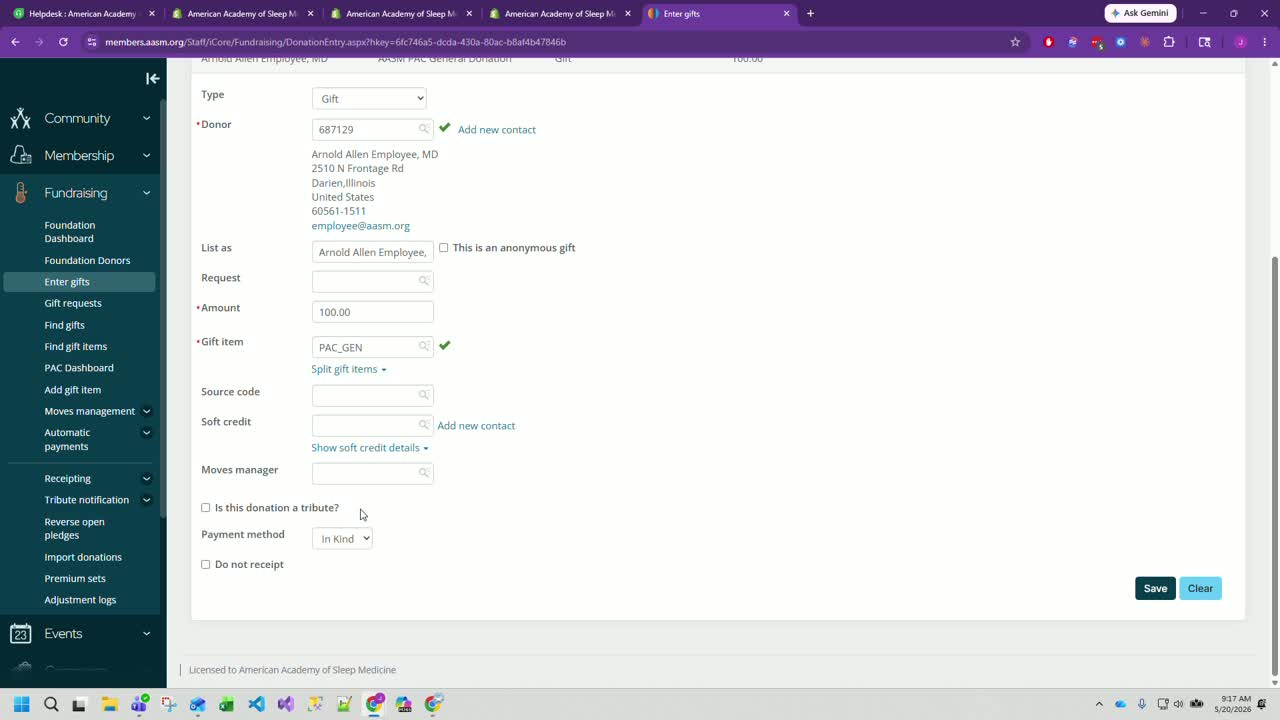Open Donor field lookup magnifier
This screenshot has height=720, width=1280.
[x=424, y=129]
